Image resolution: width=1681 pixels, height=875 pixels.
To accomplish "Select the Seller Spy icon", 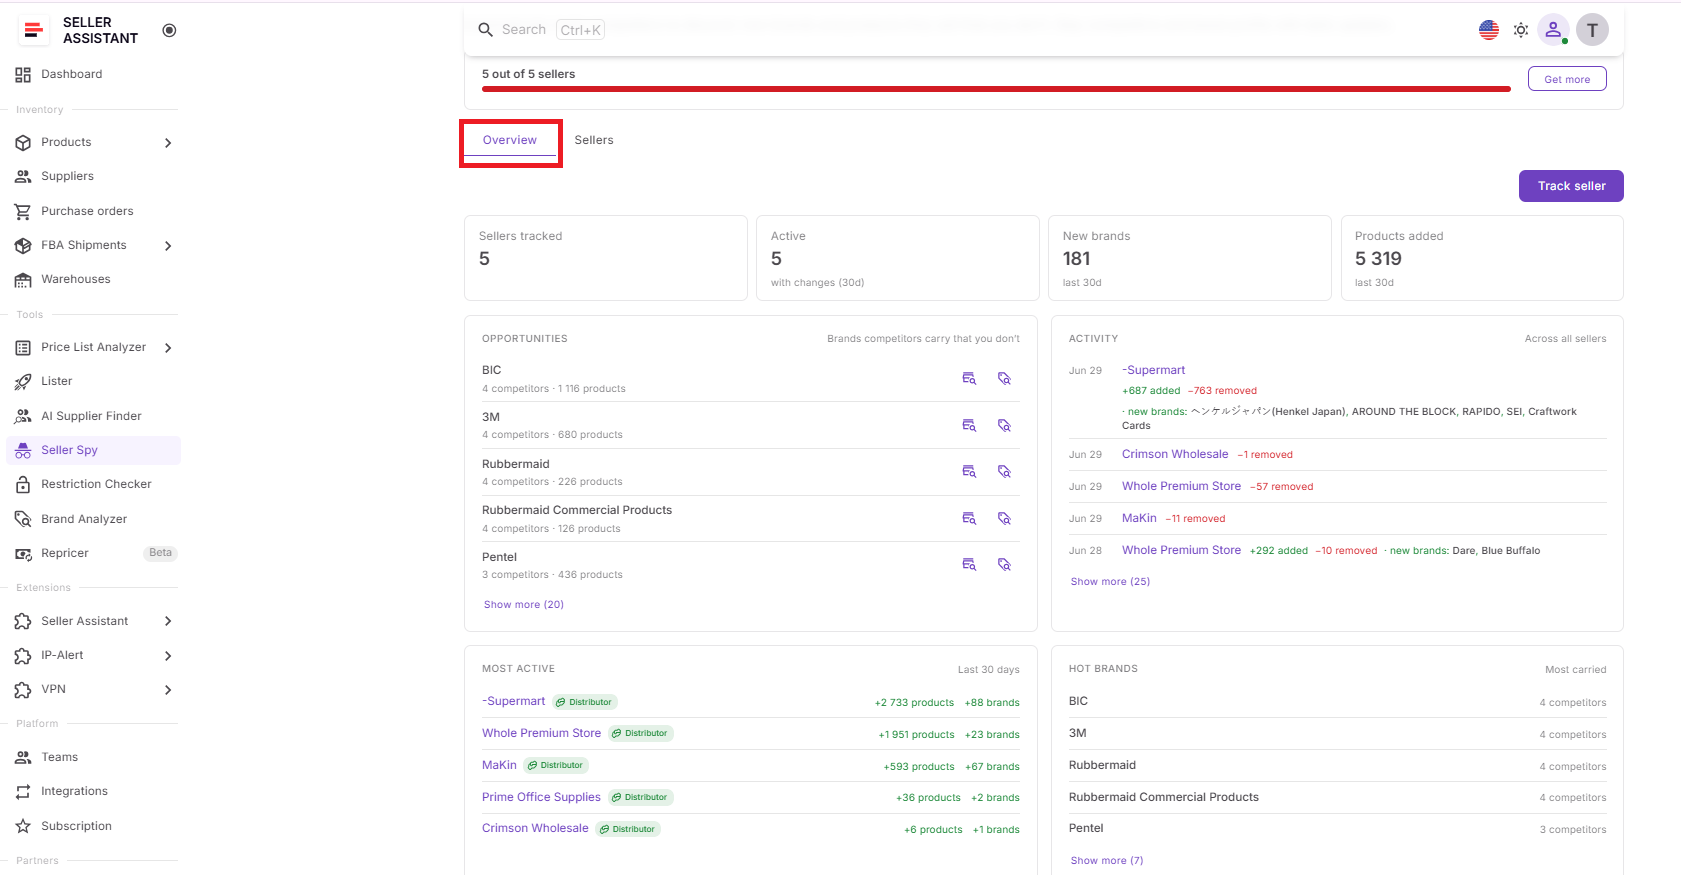I will 23,451.
